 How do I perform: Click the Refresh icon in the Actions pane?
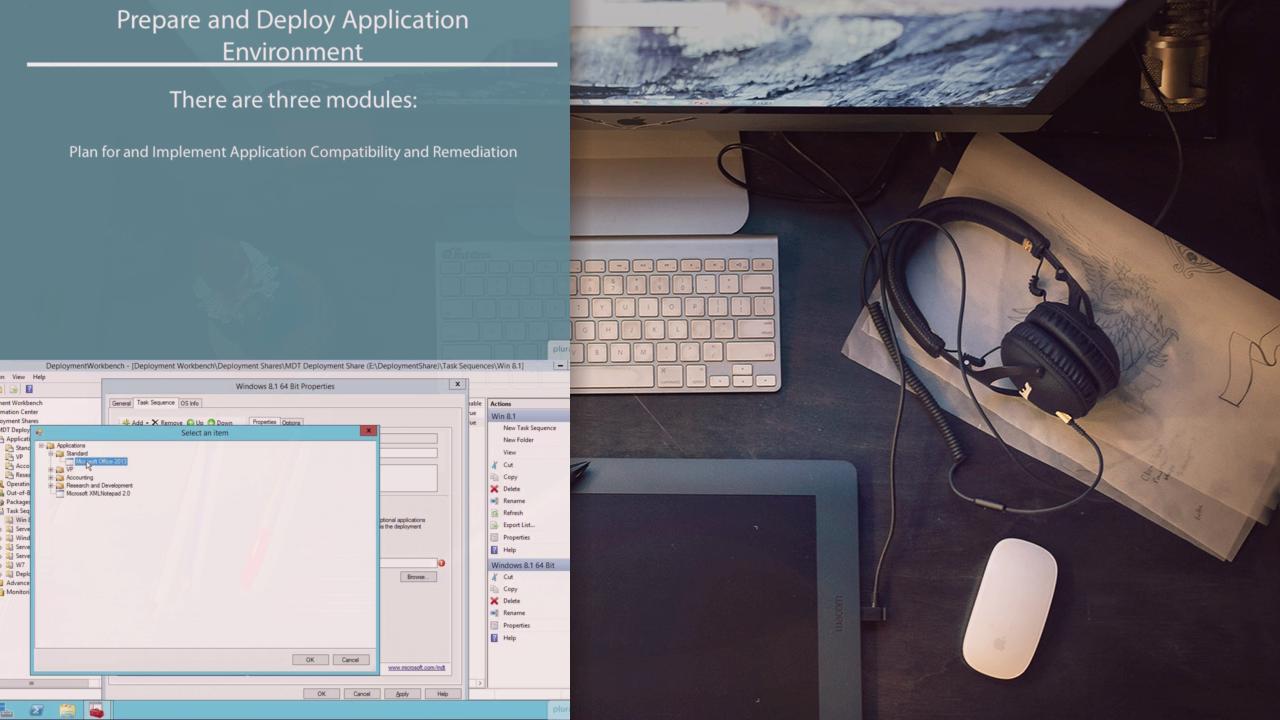(x=494, y=513)
